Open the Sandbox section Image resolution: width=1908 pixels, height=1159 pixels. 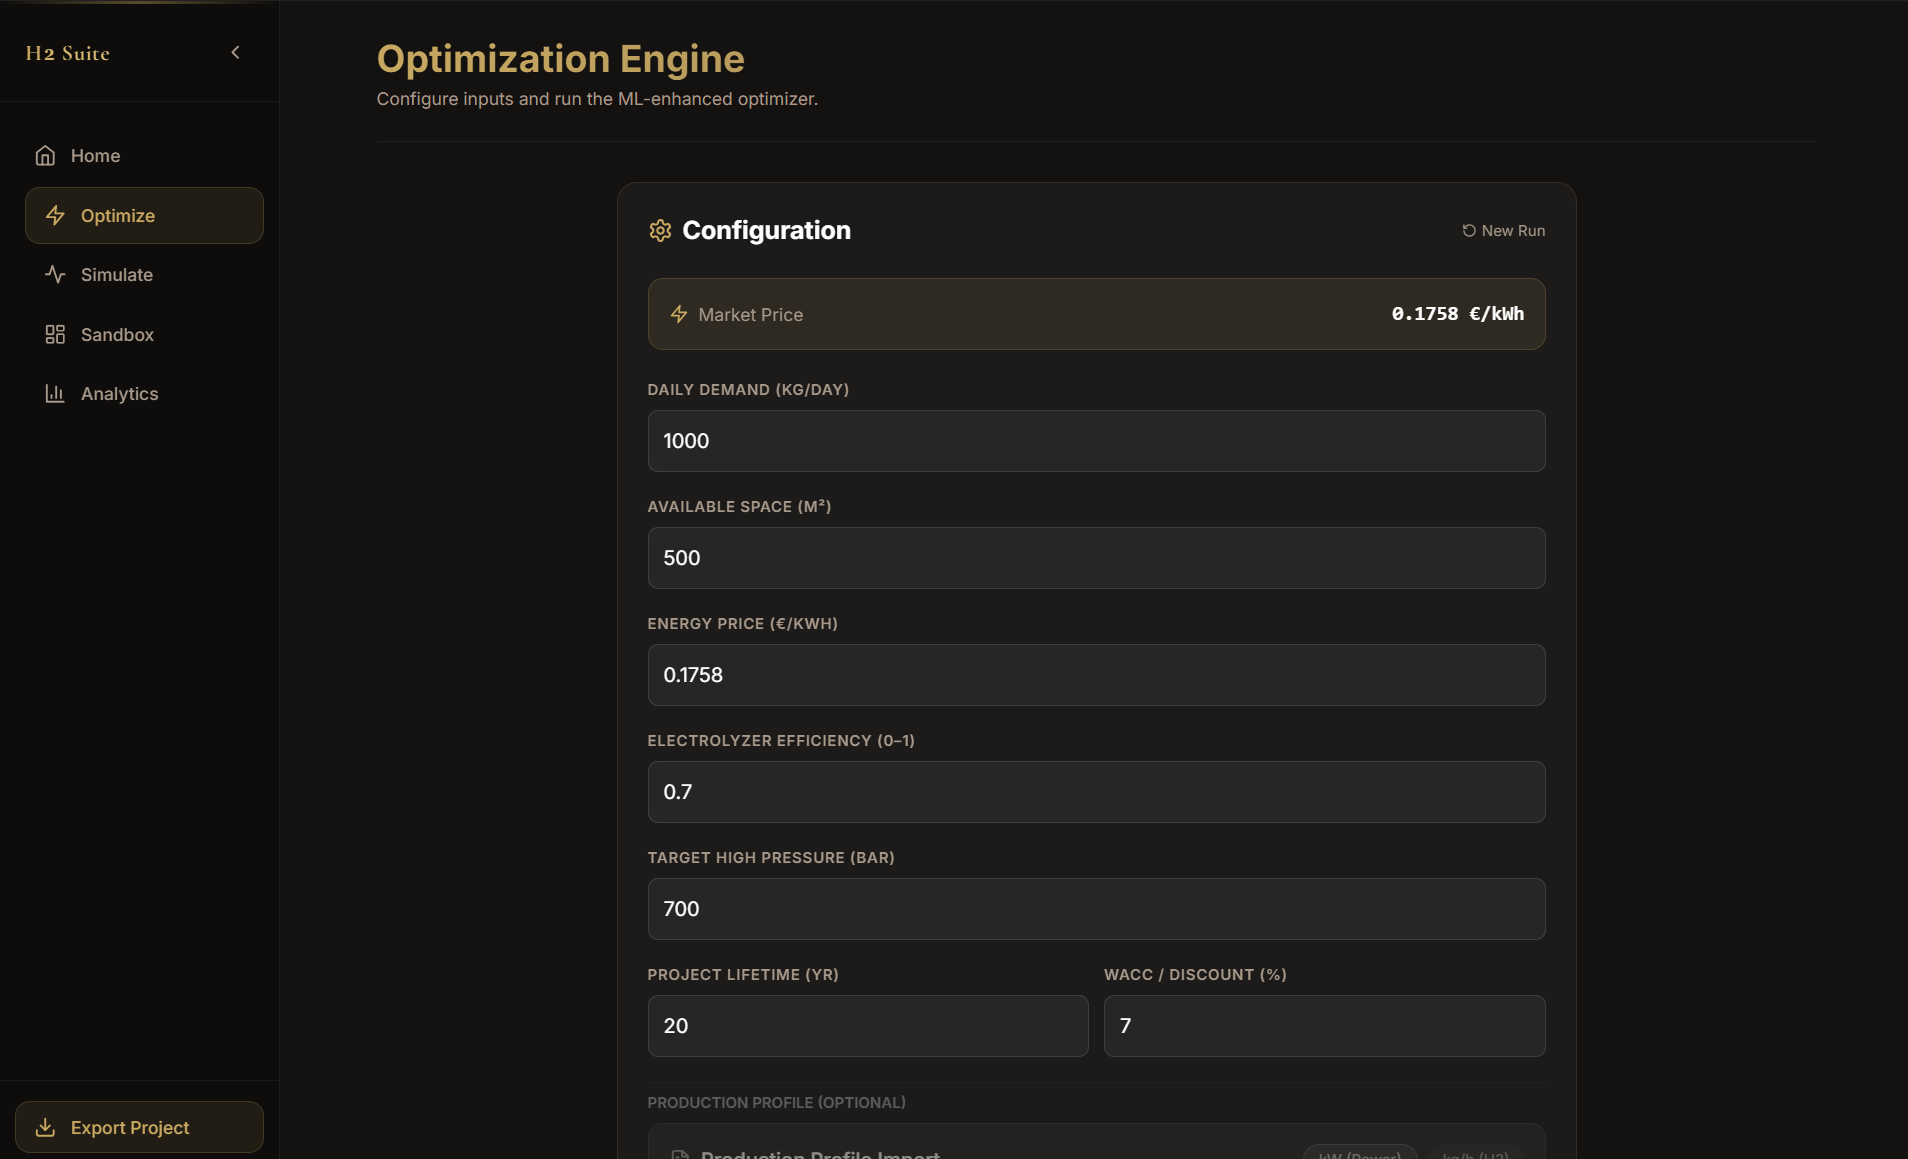144,334
